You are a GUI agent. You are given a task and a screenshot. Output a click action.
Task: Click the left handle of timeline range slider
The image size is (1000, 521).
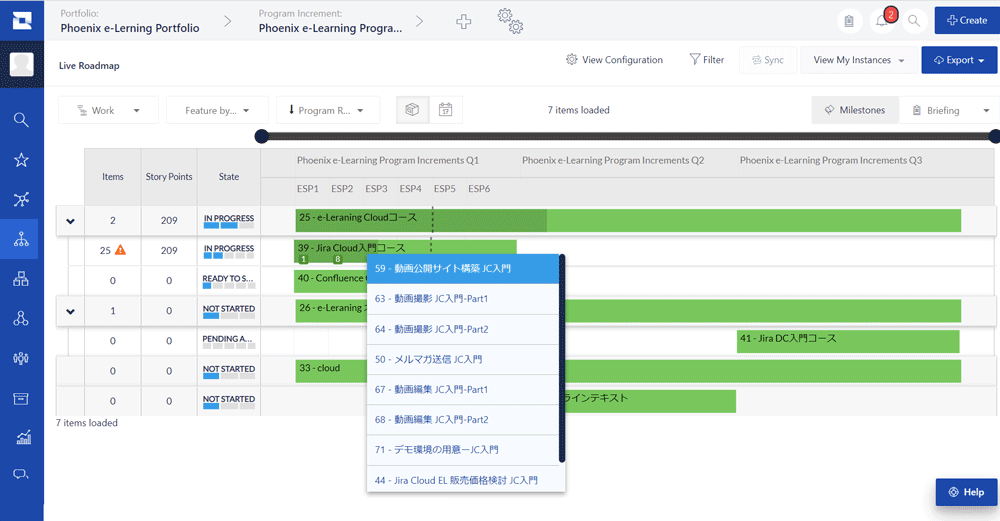pyautogui.click(x=261, y=136)
